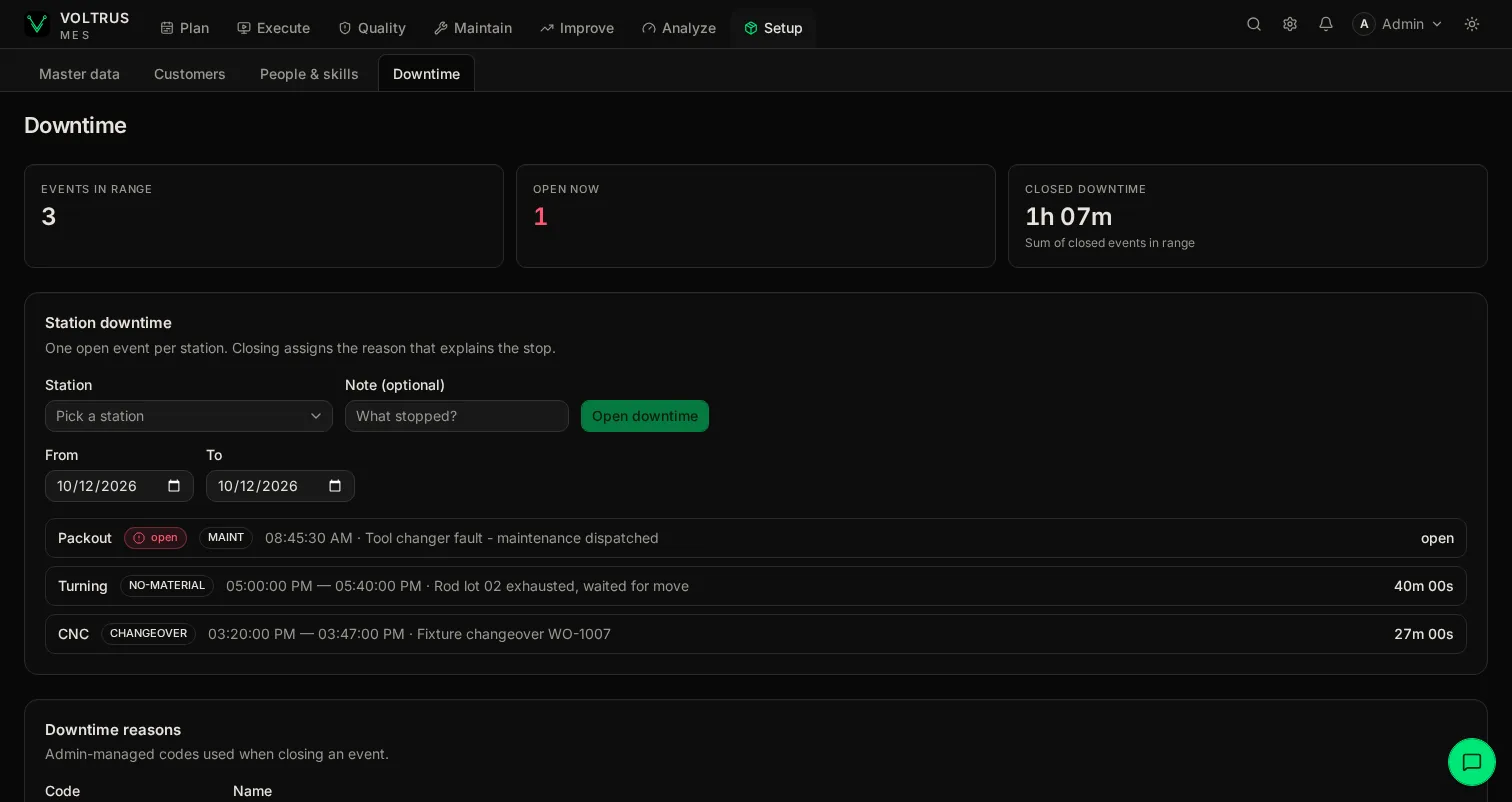
Task: Open the settings gear icon
Action: click(1290, 24)
